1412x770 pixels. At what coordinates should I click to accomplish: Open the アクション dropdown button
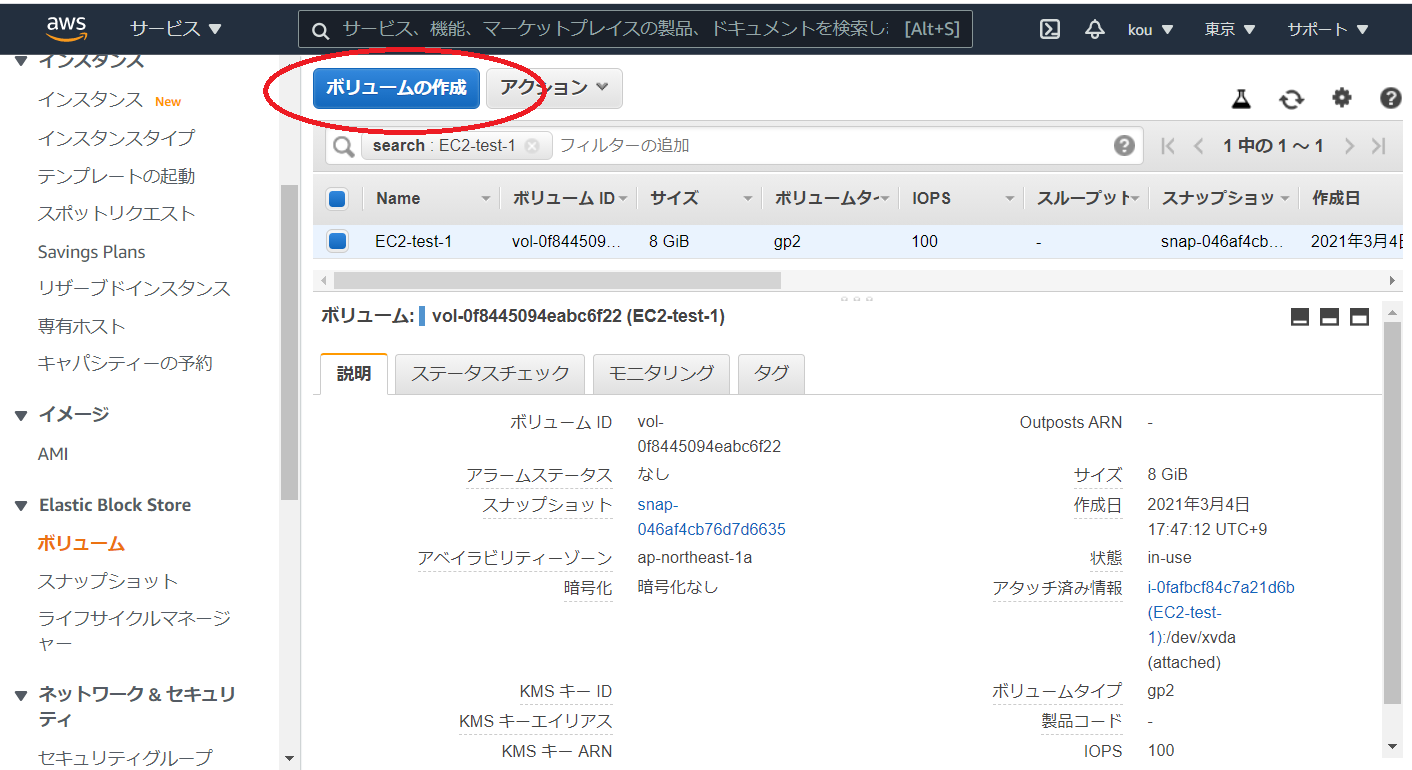[x=554, y=88]
